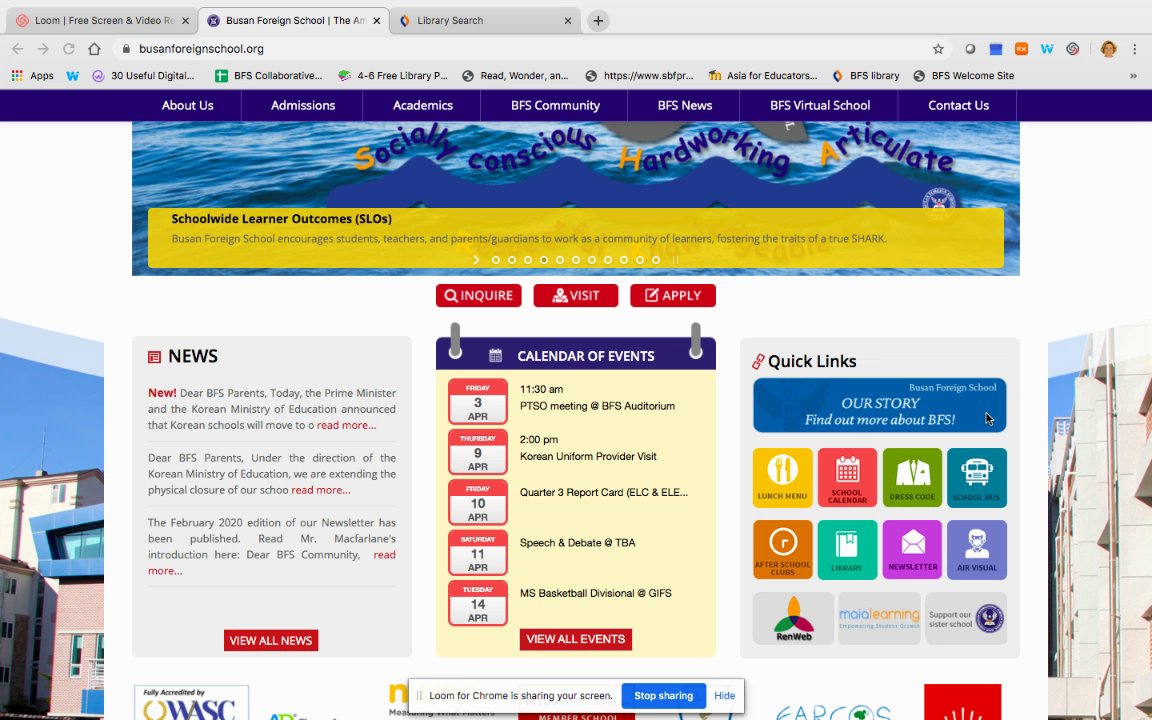Screen dimensions: 1152x720
Task: Select the seventh carousel slide dot
Action: coord(592,260)
